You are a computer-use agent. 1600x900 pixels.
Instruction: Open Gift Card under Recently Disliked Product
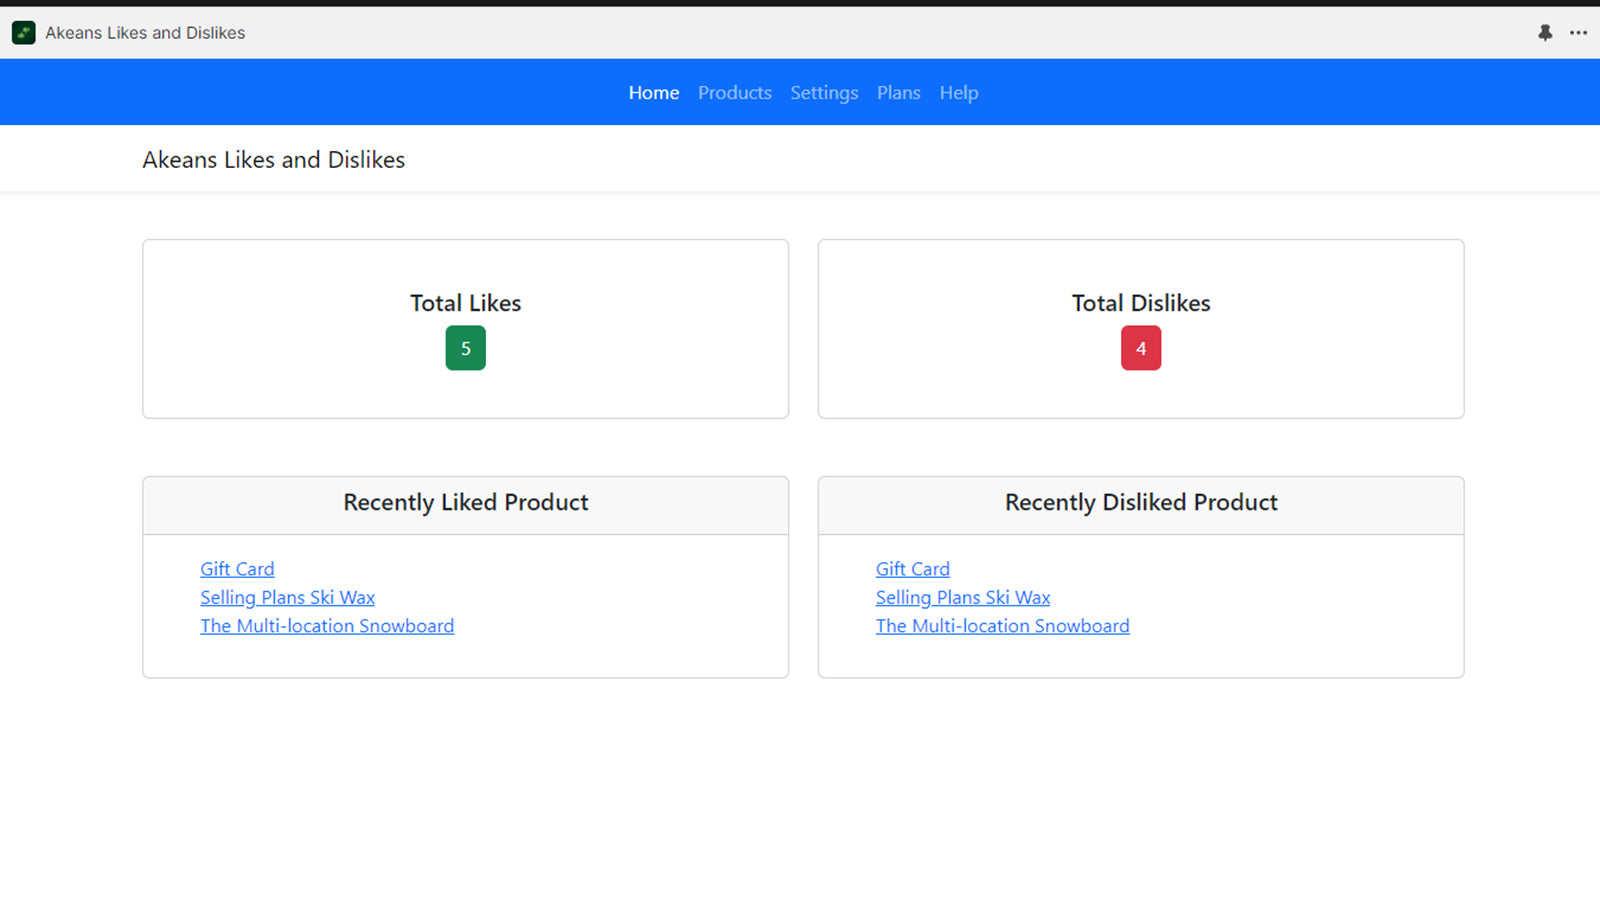point(912,569)
